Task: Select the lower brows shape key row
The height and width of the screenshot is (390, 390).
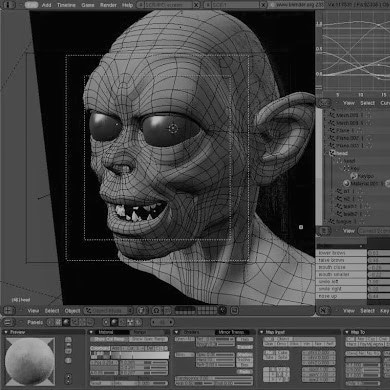Action: [x=341, y=253]
